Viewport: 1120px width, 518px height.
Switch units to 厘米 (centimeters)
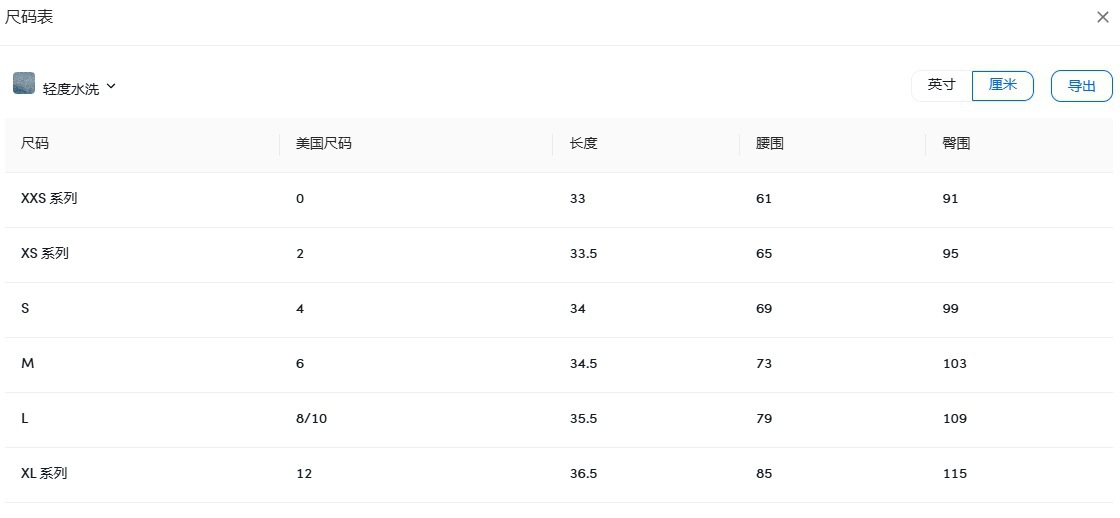[1002, 85]
